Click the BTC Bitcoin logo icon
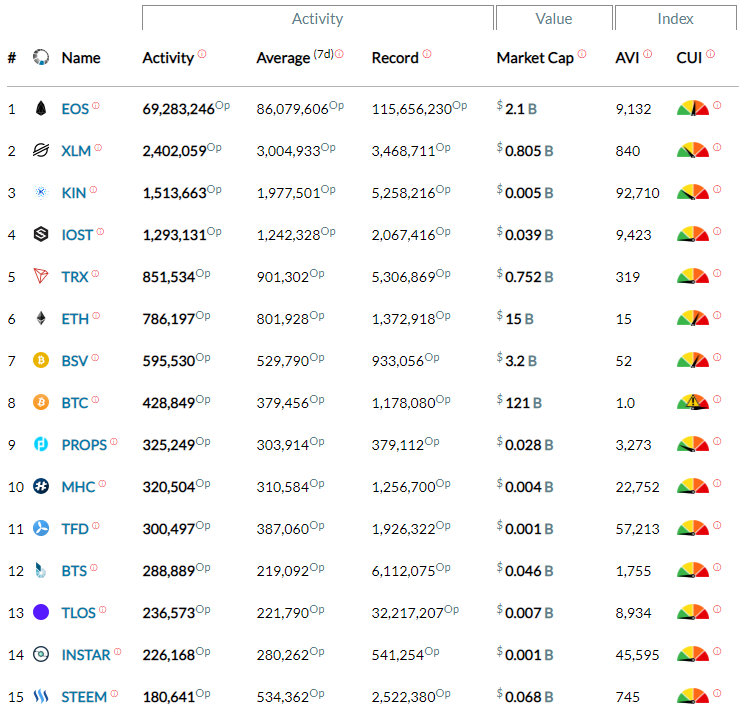This screenshot has width=745, height=719. [41, 403]
